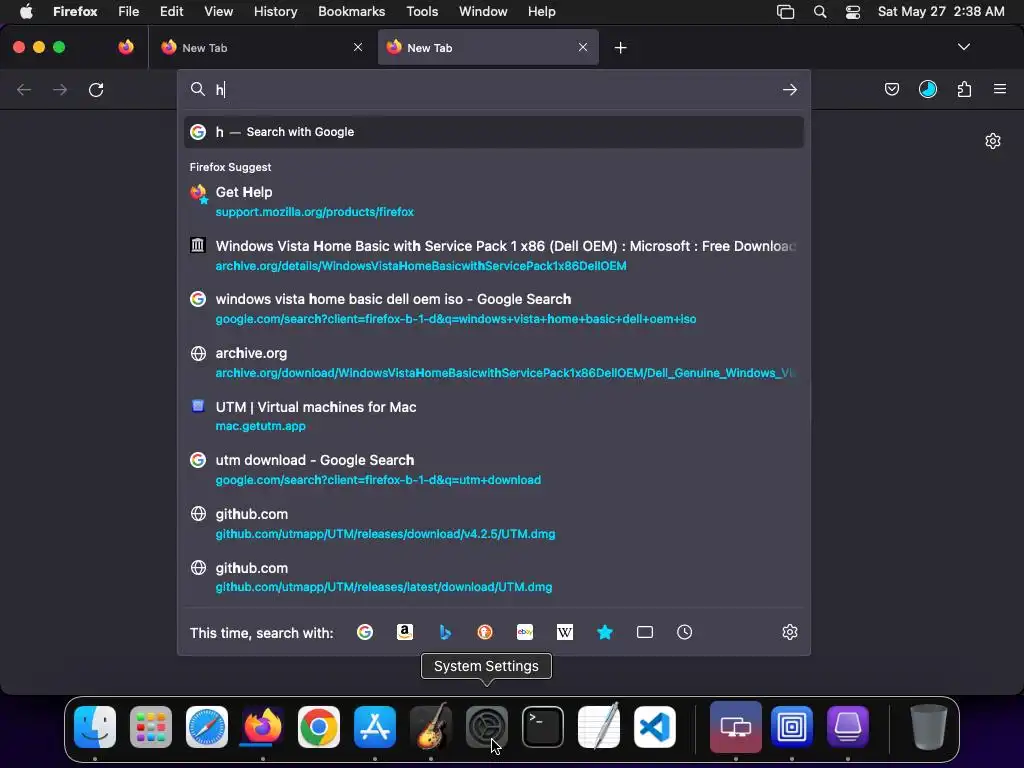Search this time with eBay
The width and height of the screenshot is (1024, 768).
525,632
